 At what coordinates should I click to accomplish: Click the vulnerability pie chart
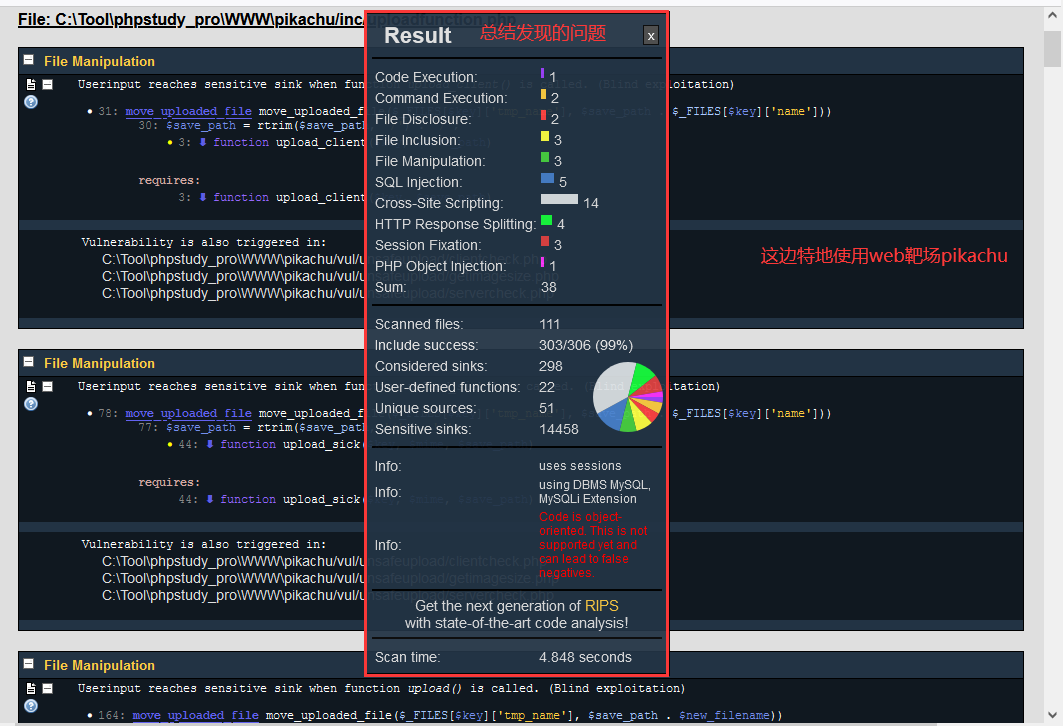point(628,397)
